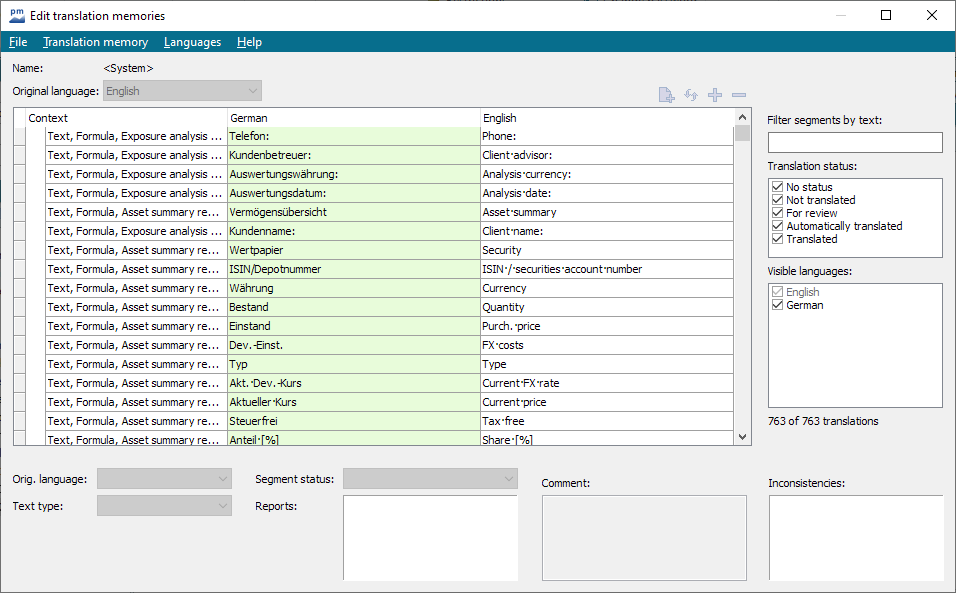Open the Text type dropdown

click(164, 506)
